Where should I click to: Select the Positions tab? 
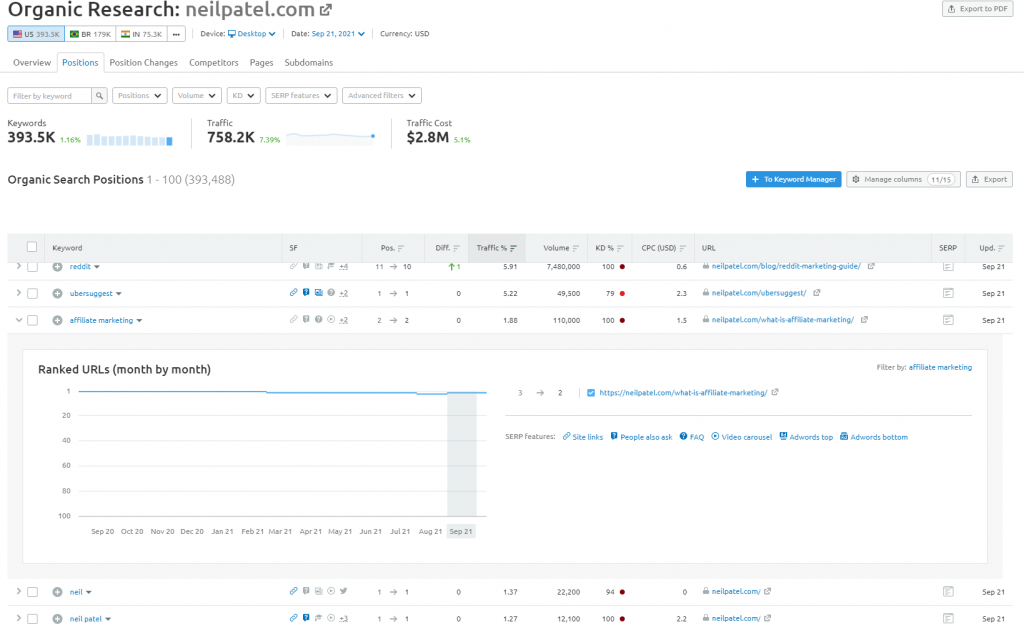click(x=80, y=63)
